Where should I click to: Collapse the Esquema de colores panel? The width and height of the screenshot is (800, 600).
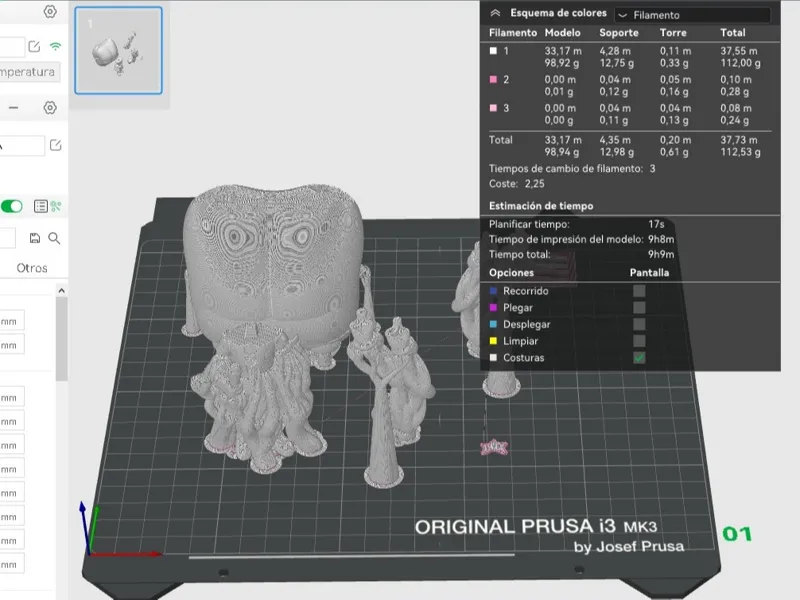494,13
